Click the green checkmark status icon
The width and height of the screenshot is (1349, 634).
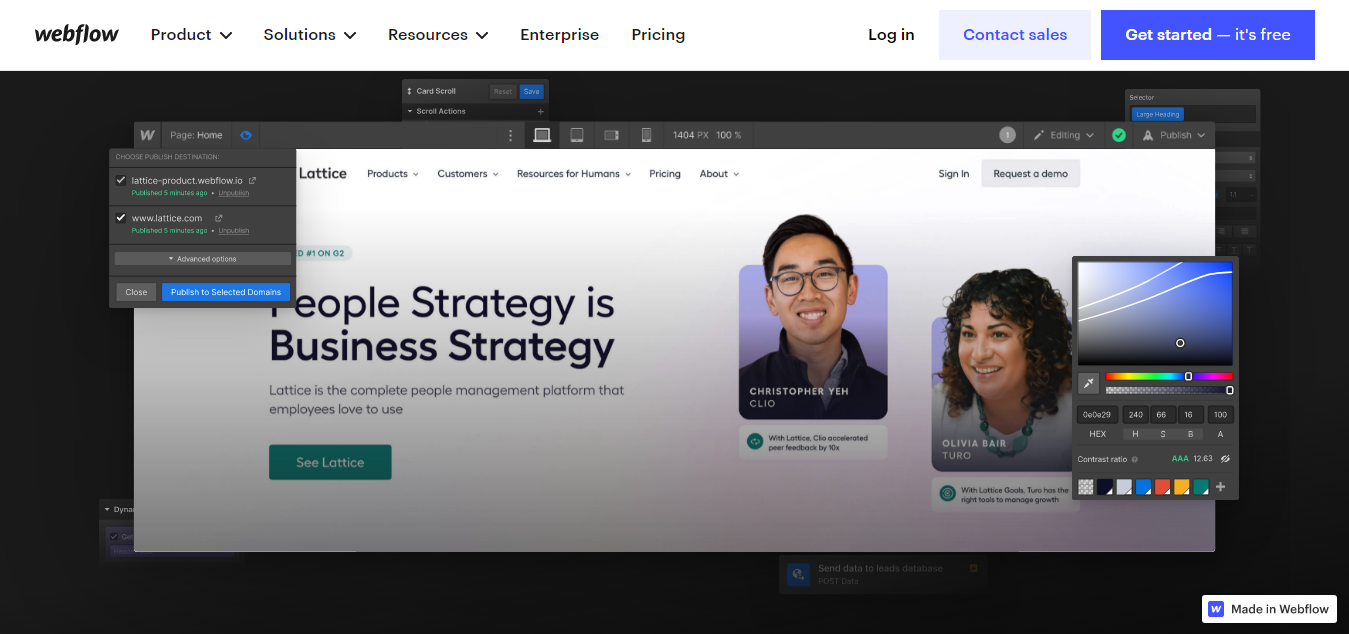tap(1119, 135)
